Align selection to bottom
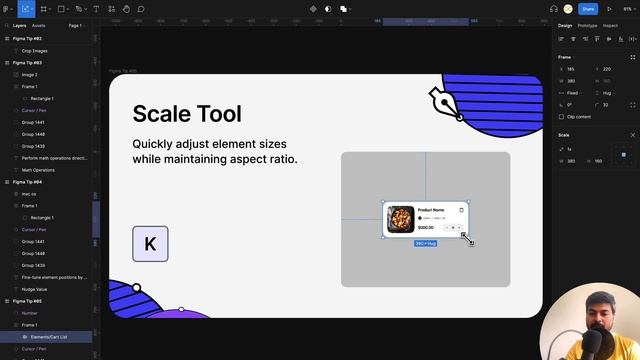This screenshot has width=640, height=360. pyautogui.click(x=621, y=39)
